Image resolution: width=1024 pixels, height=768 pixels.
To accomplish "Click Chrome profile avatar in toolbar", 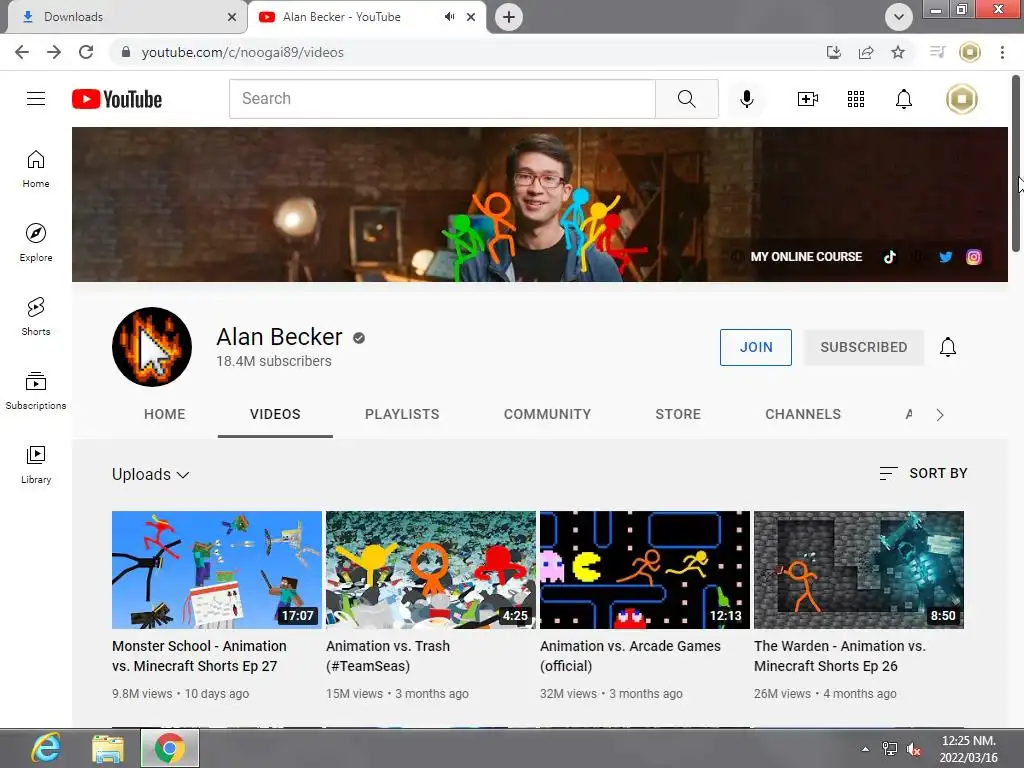I will [x=970, y=52].
